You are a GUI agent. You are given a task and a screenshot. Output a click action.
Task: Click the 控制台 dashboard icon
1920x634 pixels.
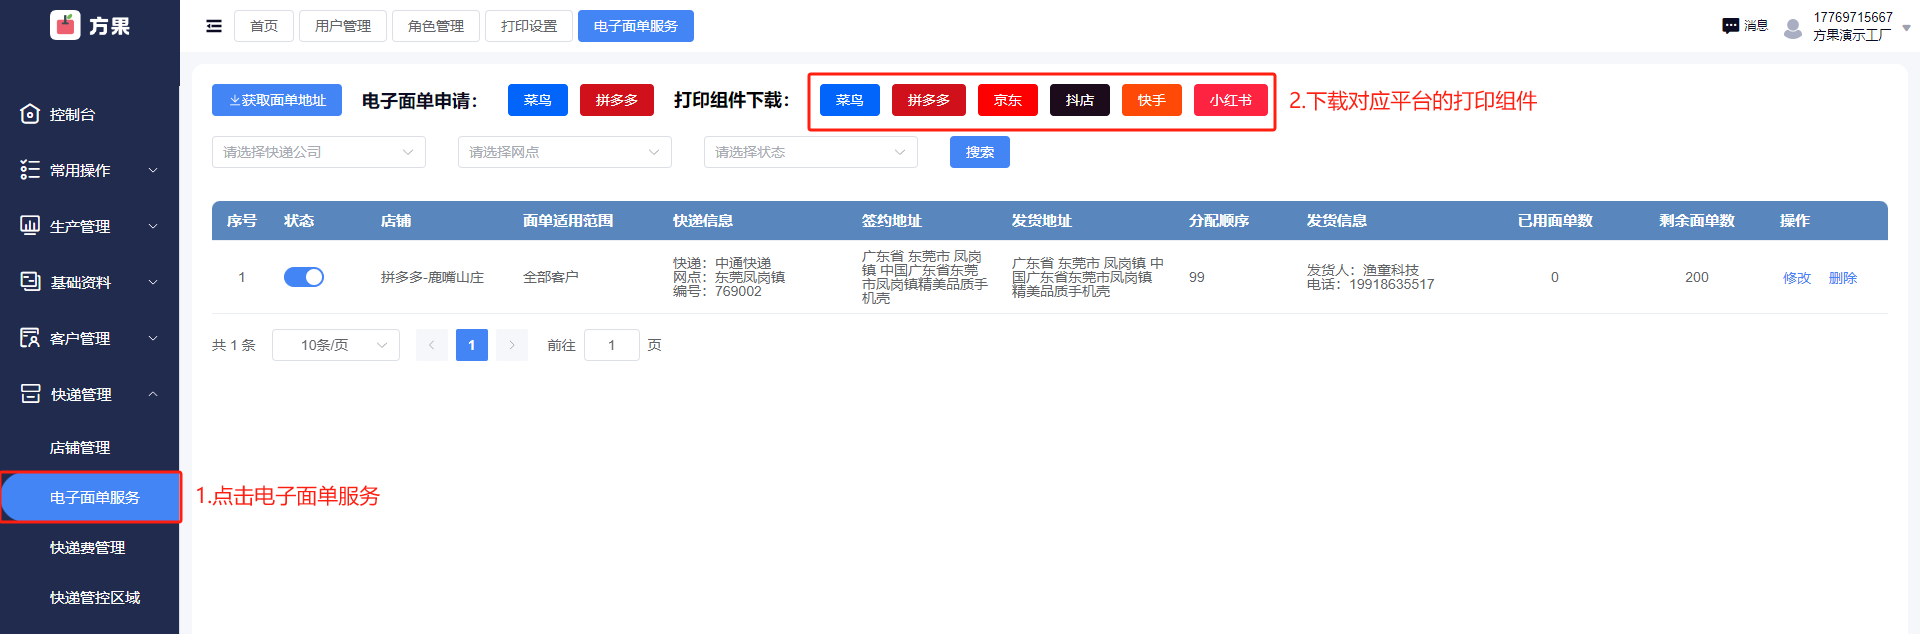coord(30,114)
